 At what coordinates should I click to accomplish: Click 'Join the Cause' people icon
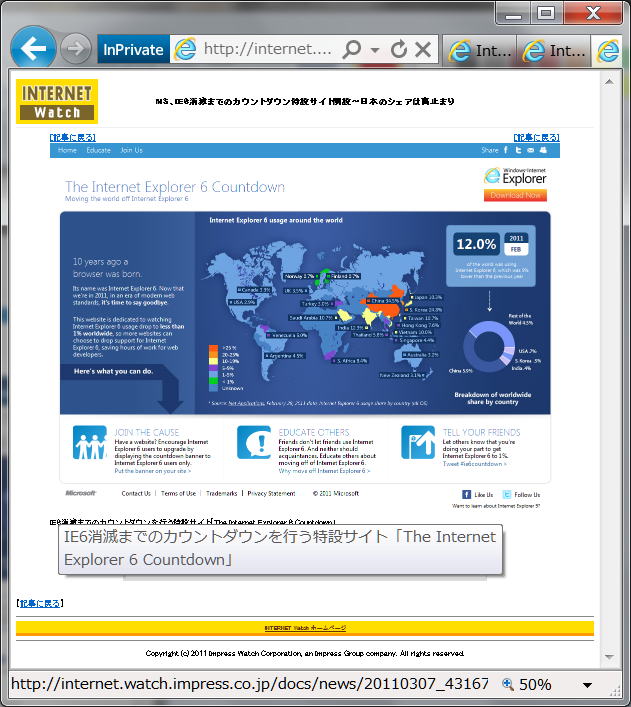(x=90, y=442)
